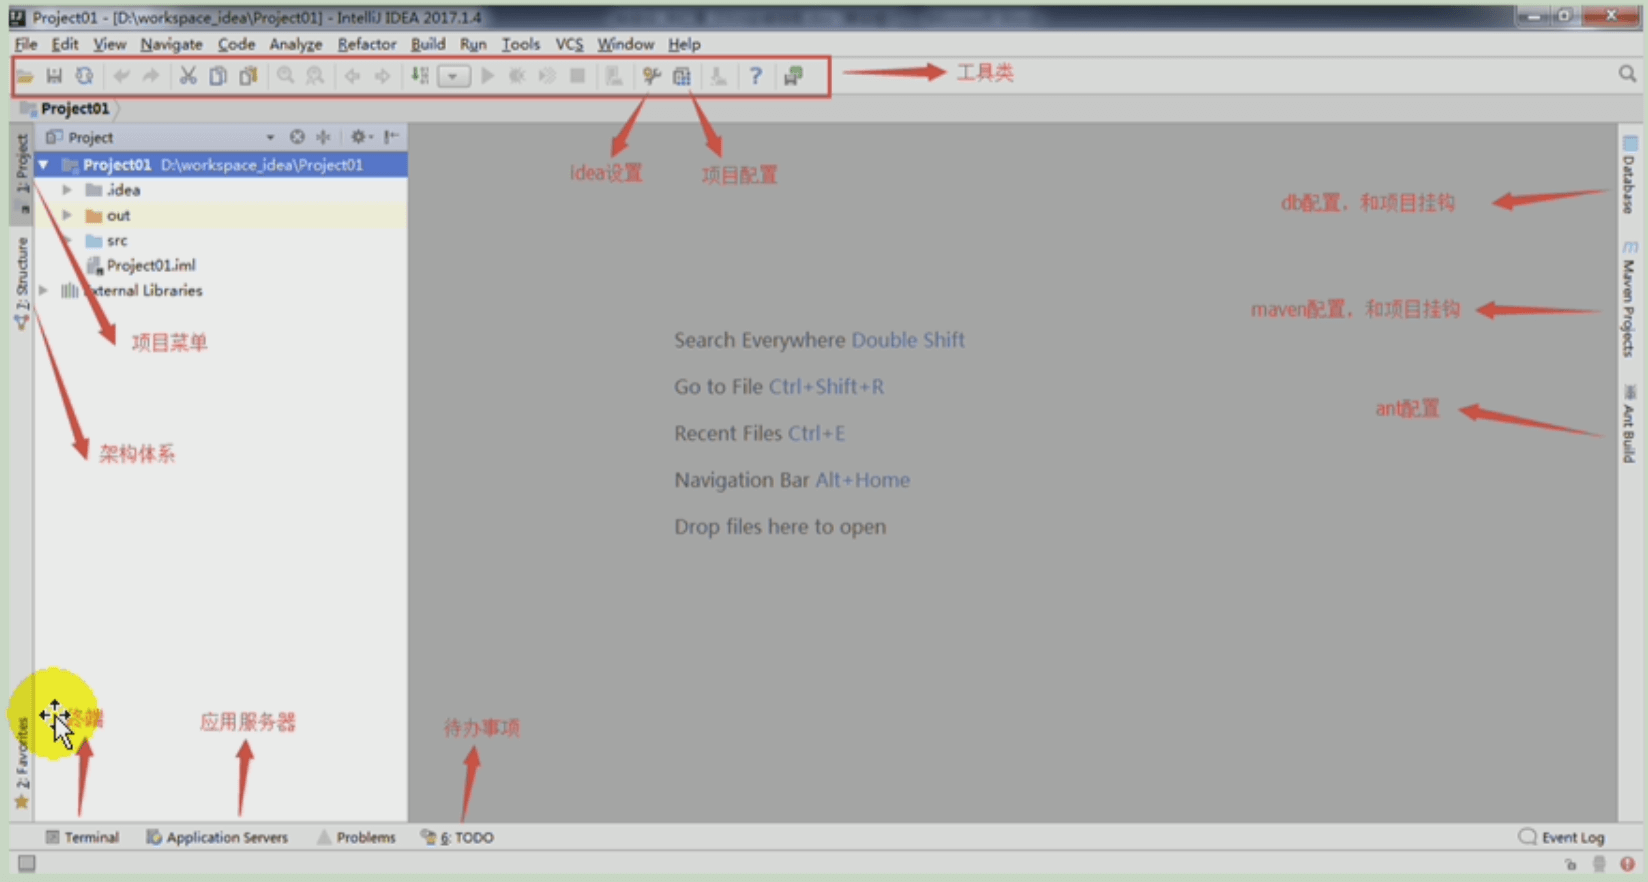The width and height of the screenshot is (1648, 882).
Task: Click the Save All disk icon
Action: (54, 76)
